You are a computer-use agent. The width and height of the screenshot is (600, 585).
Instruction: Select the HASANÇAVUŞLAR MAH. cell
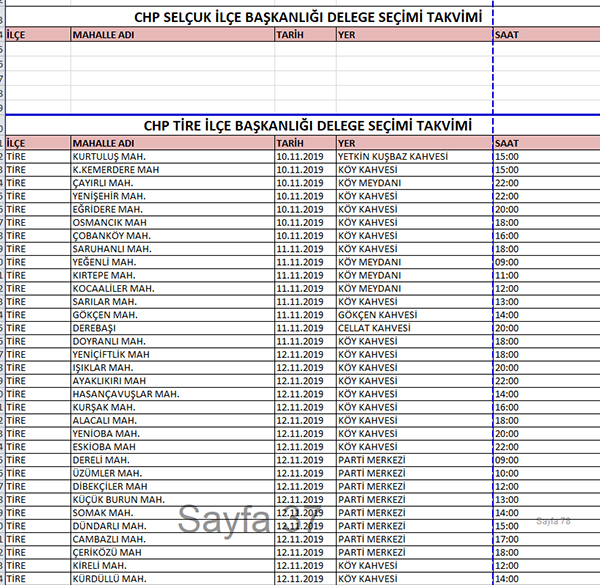click(173, 394)
